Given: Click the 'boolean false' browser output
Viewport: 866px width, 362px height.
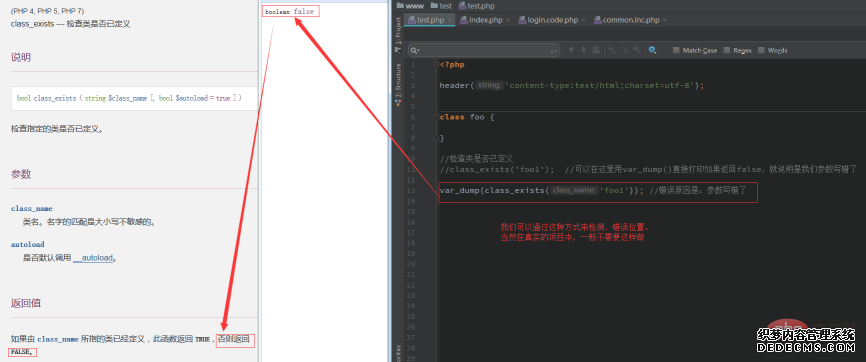Looking at the screenshot, I should pyautogui.click(x=289, y=12).
